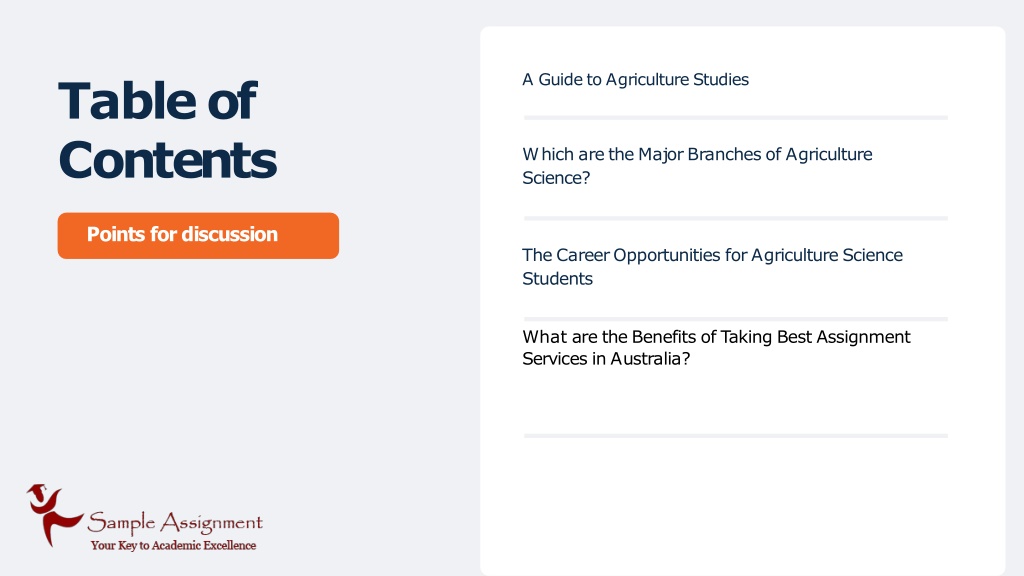Click the red Sample Assignment figure logo
The height and width of the screenshot is (576, 1024).
tap(54, 515)
